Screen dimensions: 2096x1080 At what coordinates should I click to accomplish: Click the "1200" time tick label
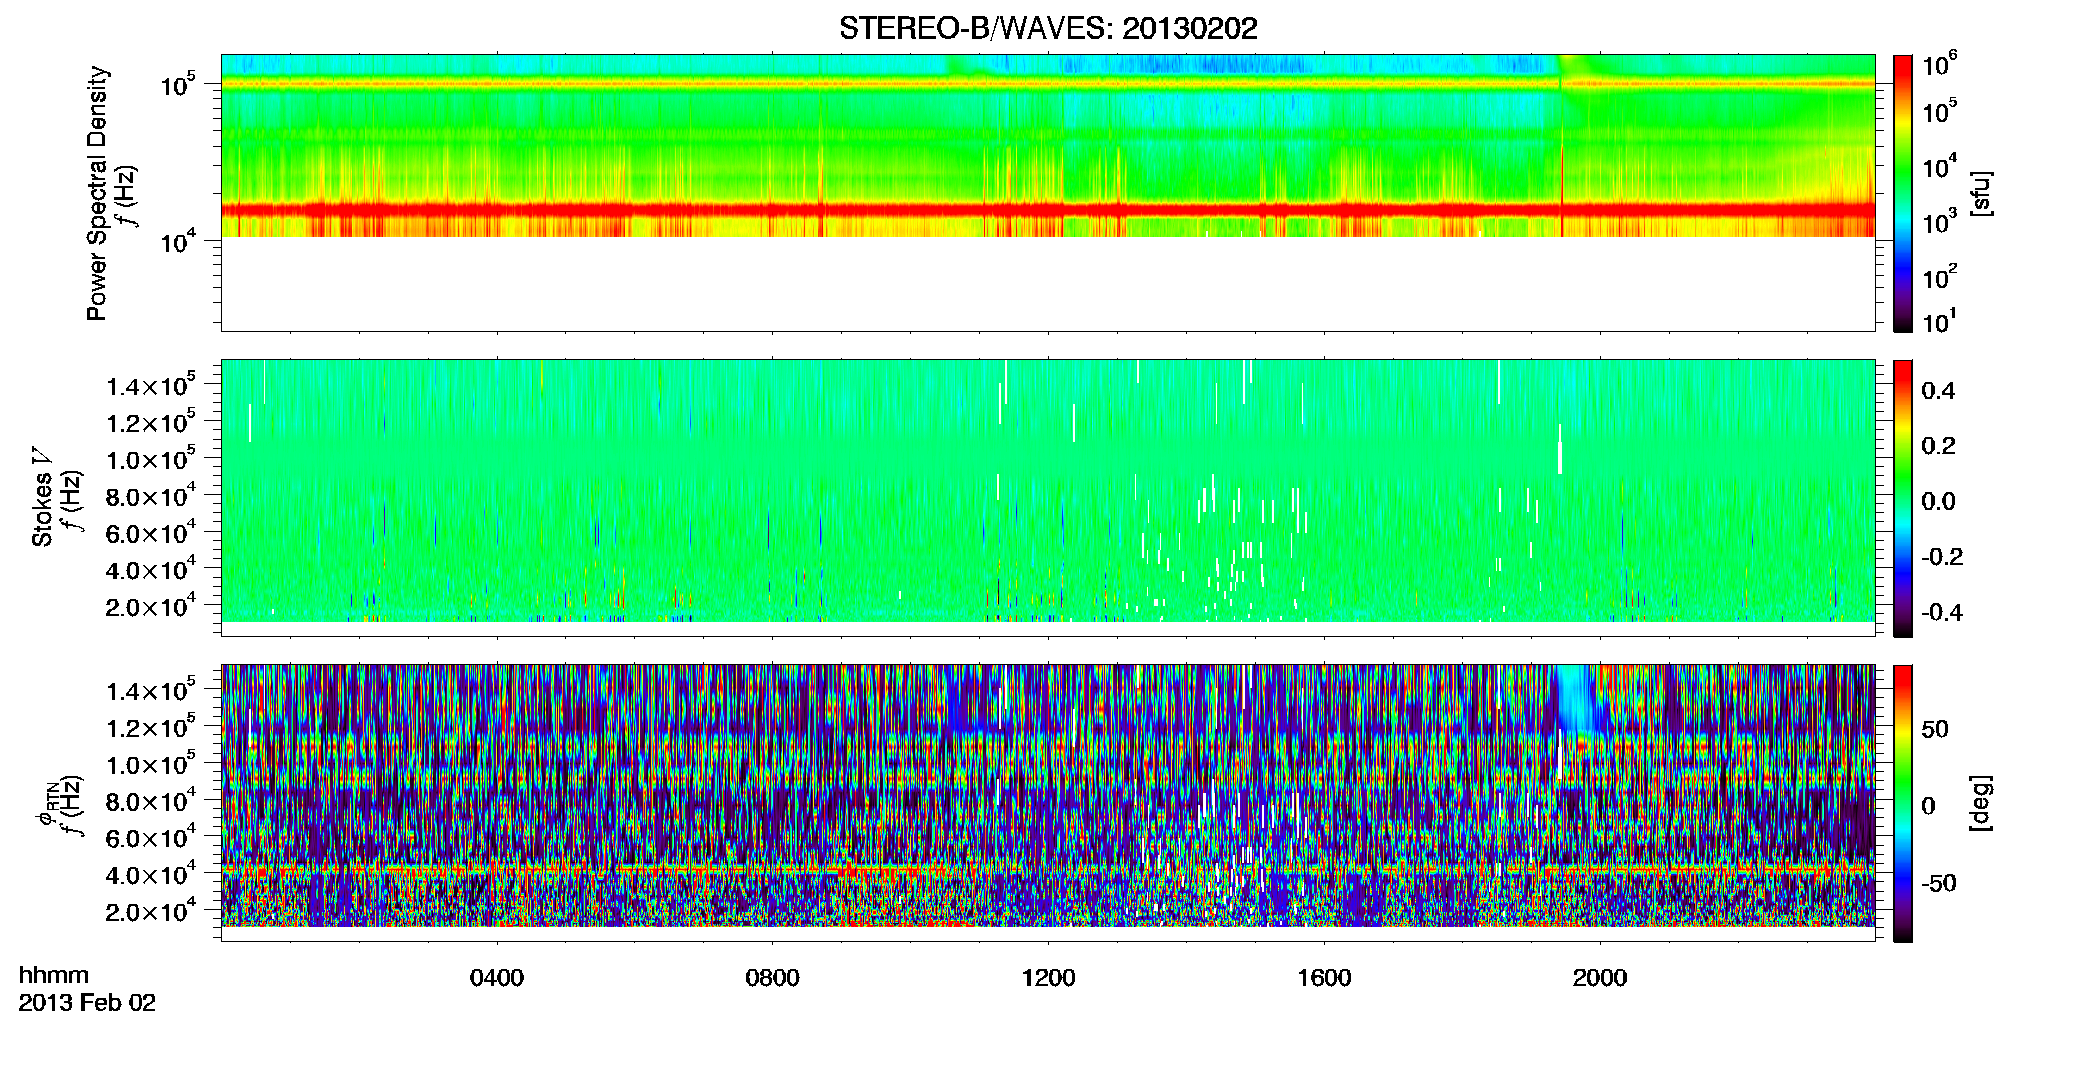pyautogui.click(x=1048, y=978)
